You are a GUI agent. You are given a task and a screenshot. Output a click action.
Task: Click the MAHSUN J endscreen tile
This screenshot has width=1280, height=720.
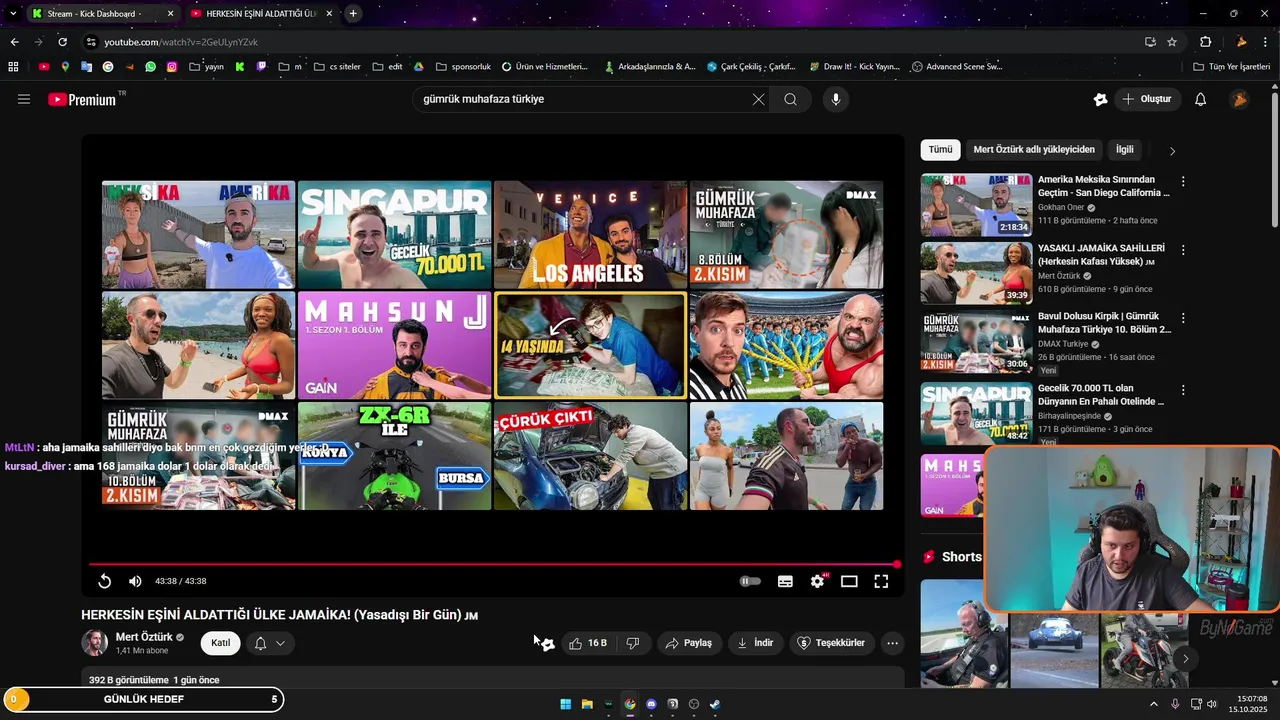[394, 345]
